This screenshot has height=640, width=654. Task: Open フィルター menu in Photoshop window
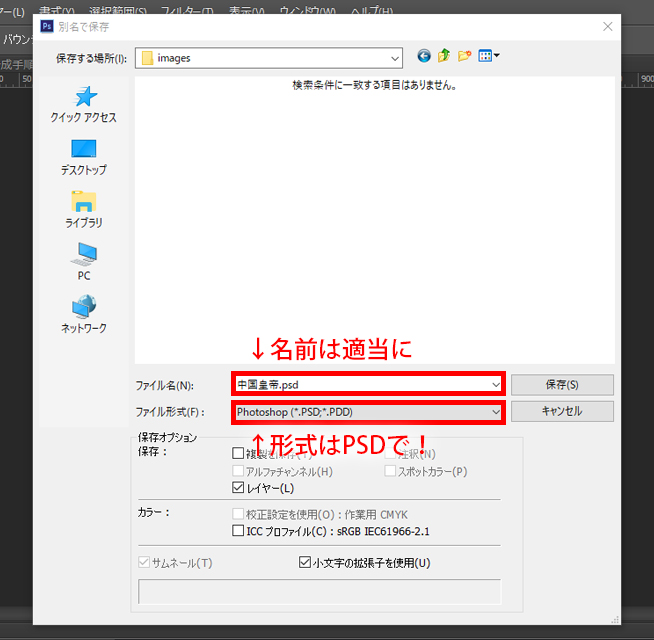point(187,9)
